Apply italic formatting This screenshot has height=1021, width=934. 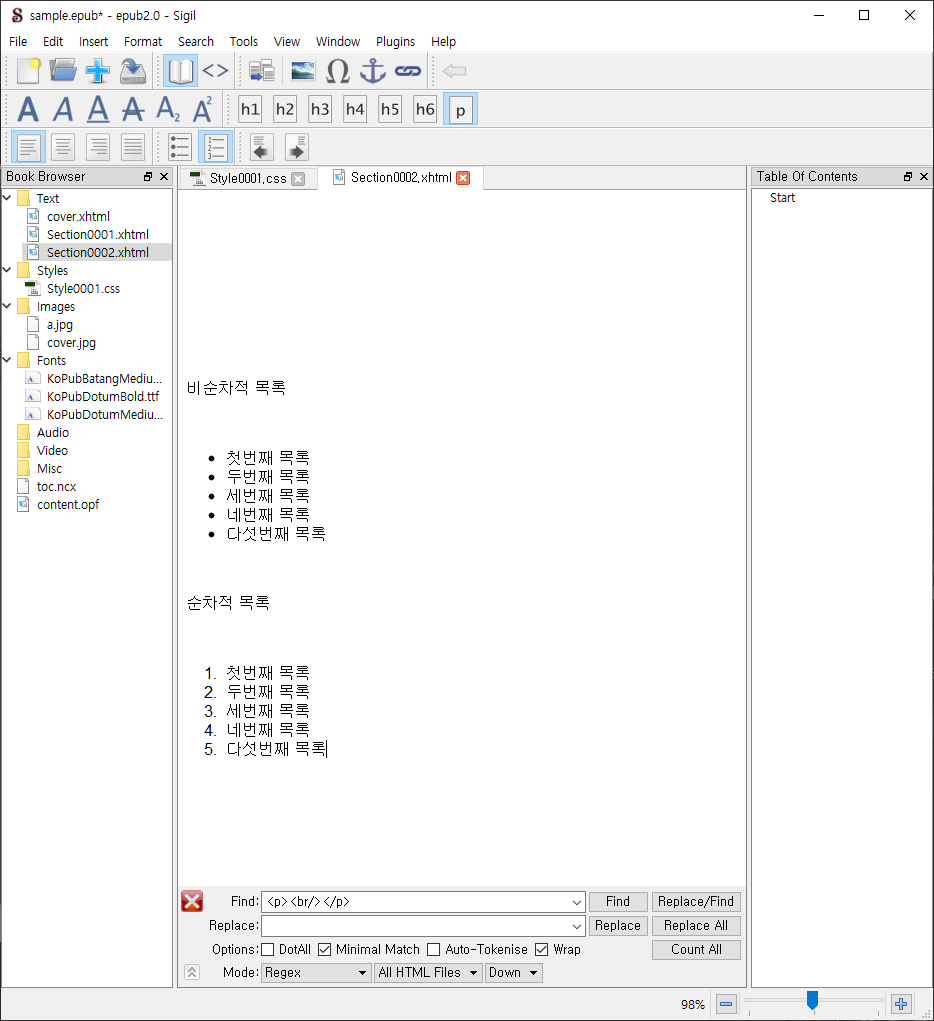tap(63, 109)
